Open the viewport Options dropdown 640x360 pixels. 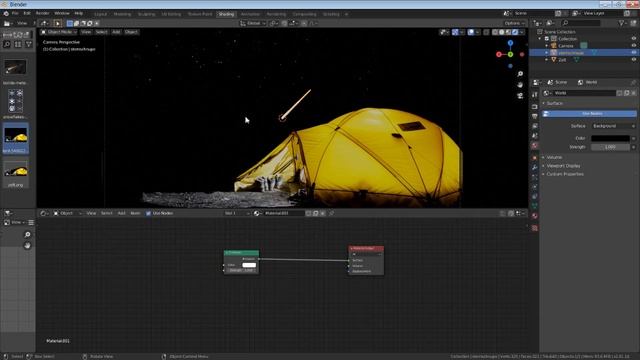click(514, 23)
